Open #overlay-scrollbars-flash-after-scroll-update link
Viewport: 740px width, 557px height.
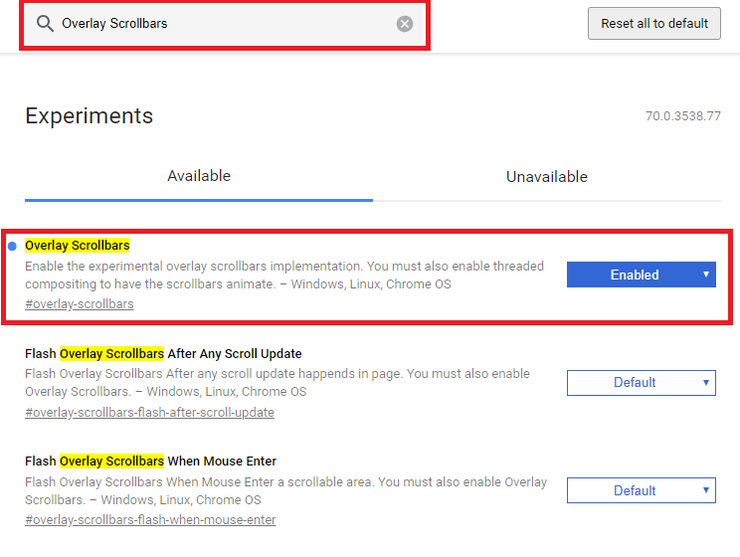pos(149,412)
